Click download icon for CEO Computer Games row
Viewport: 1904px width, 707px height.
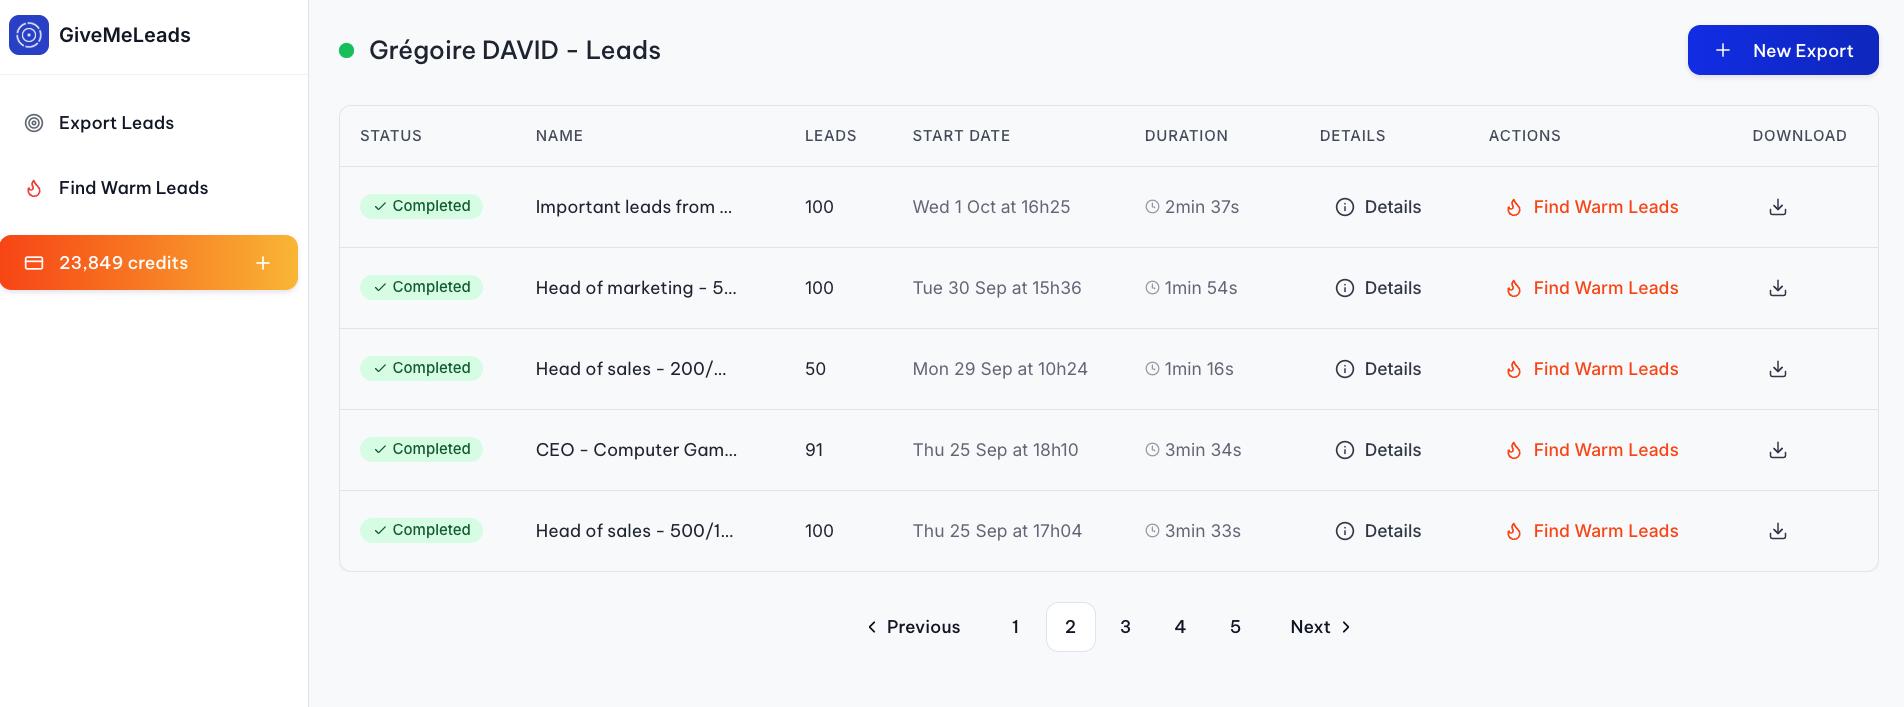(1777, 450)
